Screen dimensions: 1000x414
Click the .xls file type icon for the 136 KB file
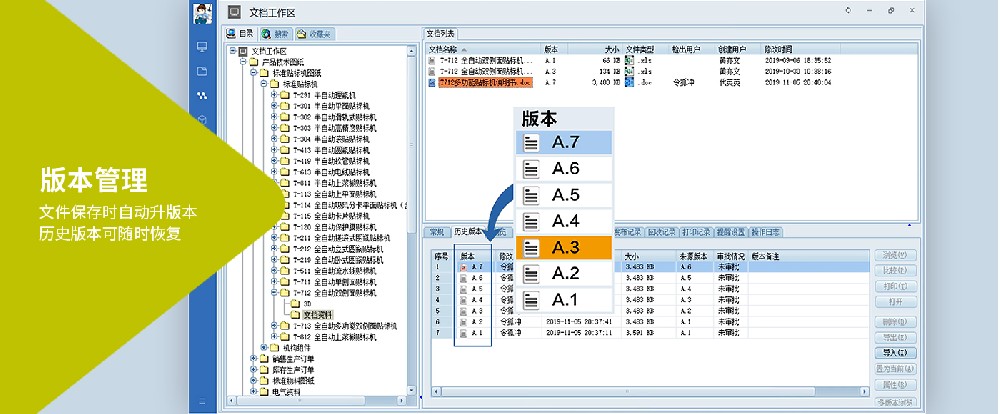[x=629, y=71]
